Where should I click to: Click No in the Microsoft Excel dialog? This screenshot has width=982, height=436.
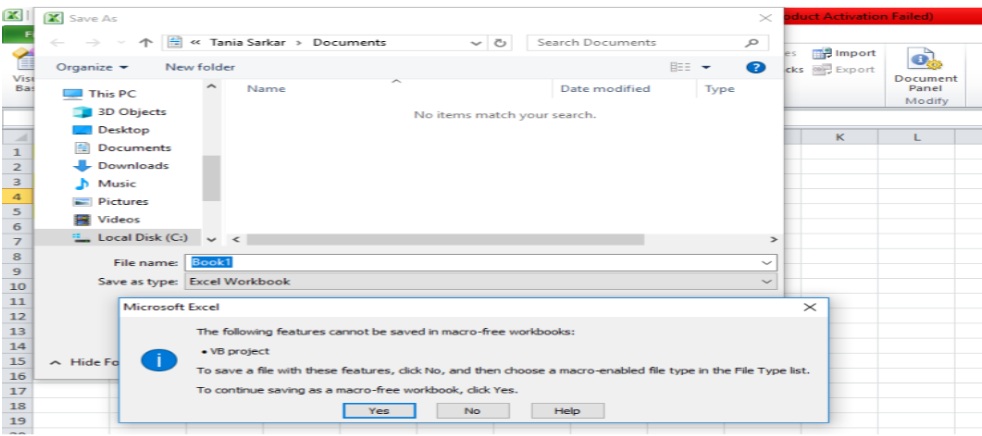coord(473,411)
